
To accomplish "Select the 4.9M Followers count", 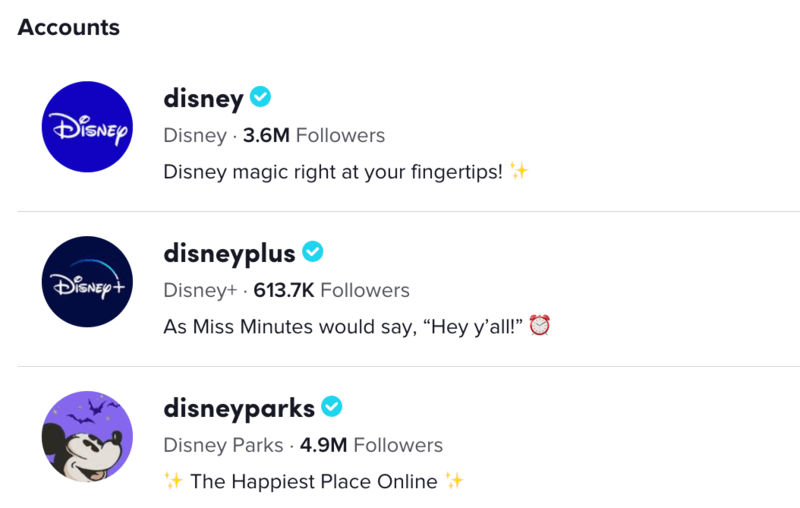I will 371,445.
